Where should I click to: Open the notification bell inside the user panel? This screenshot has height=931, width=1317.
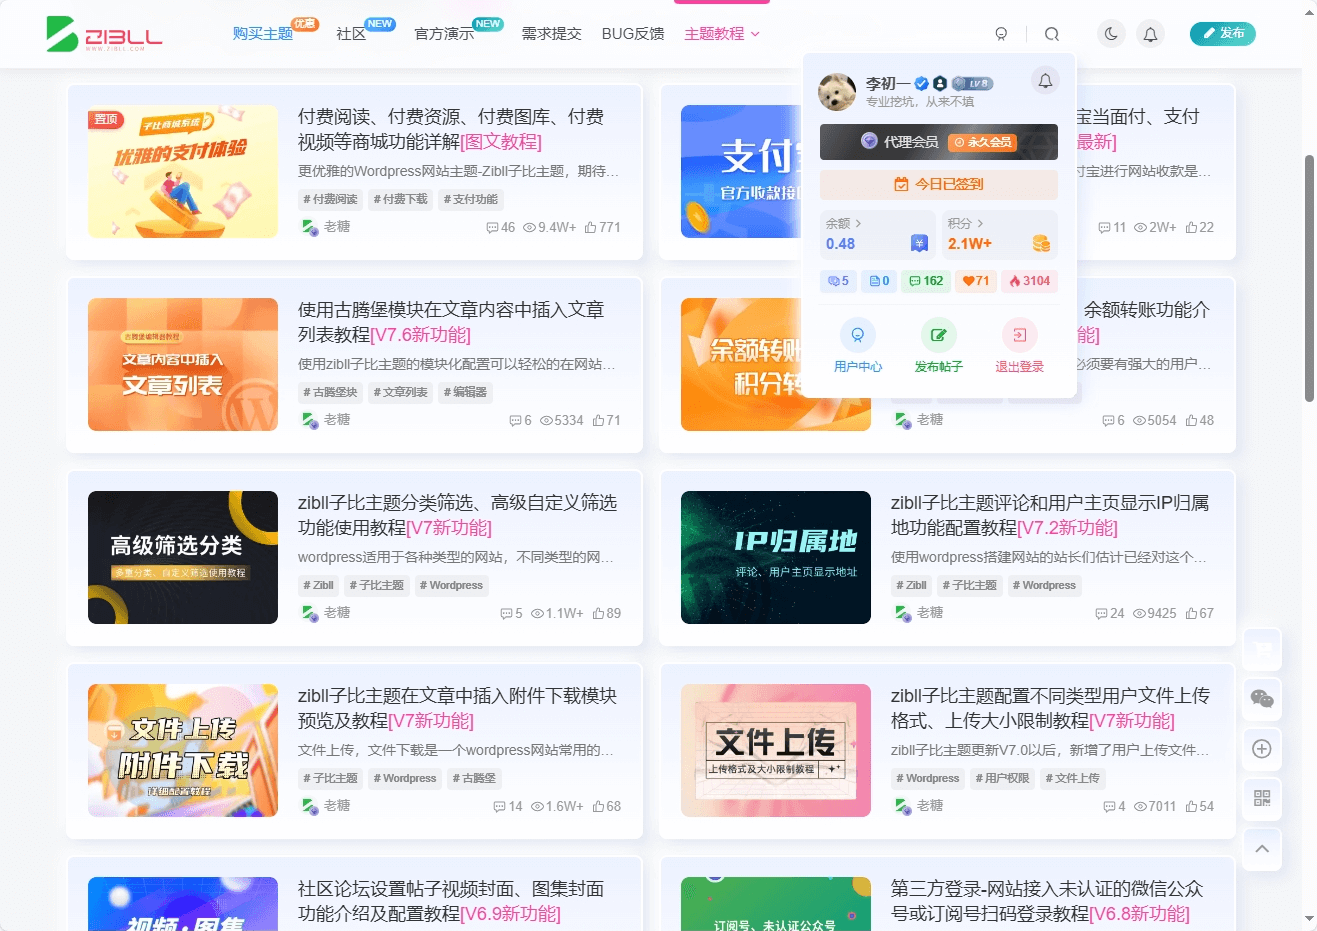click(1044, 81)
